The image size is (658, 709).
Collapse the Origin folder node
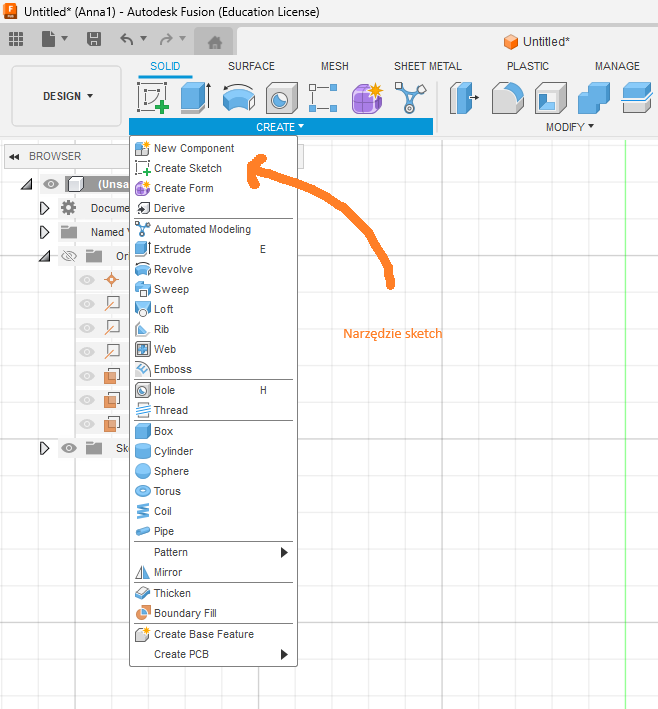coord(44,256)
